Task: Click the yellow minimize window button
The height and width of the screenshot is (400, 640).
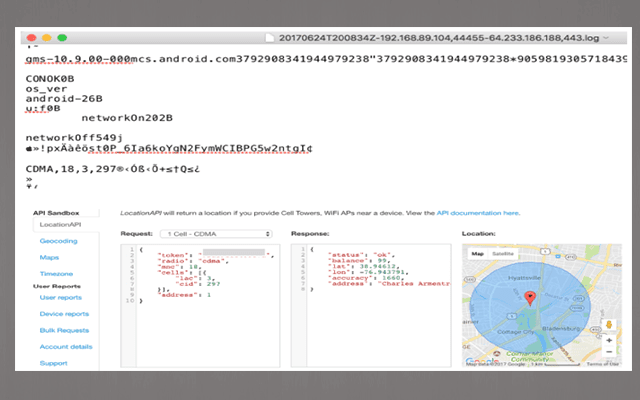Action: (48, 37)
